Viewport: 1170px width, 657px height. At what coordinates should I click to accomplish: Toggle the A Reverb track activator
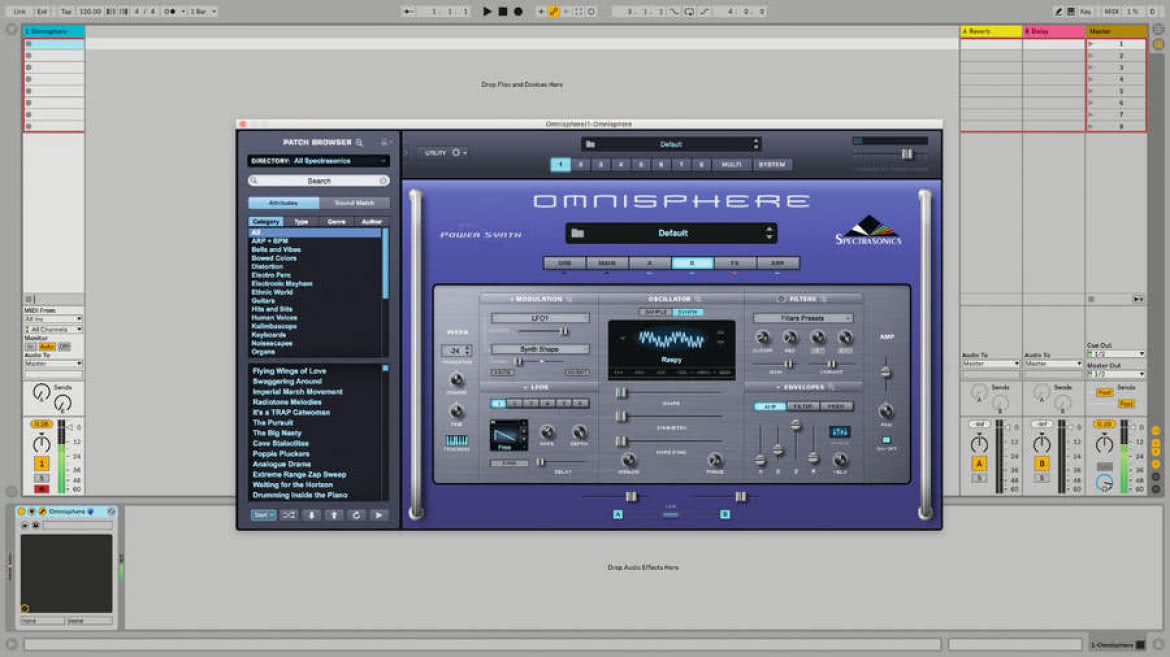979,464
